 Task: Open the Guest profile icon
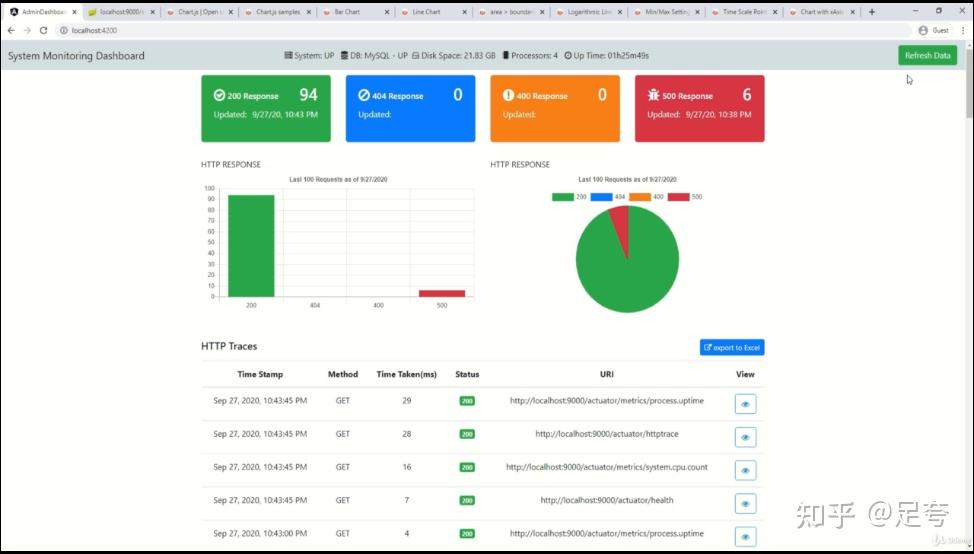pyautogui.click(x=922, y=30)
